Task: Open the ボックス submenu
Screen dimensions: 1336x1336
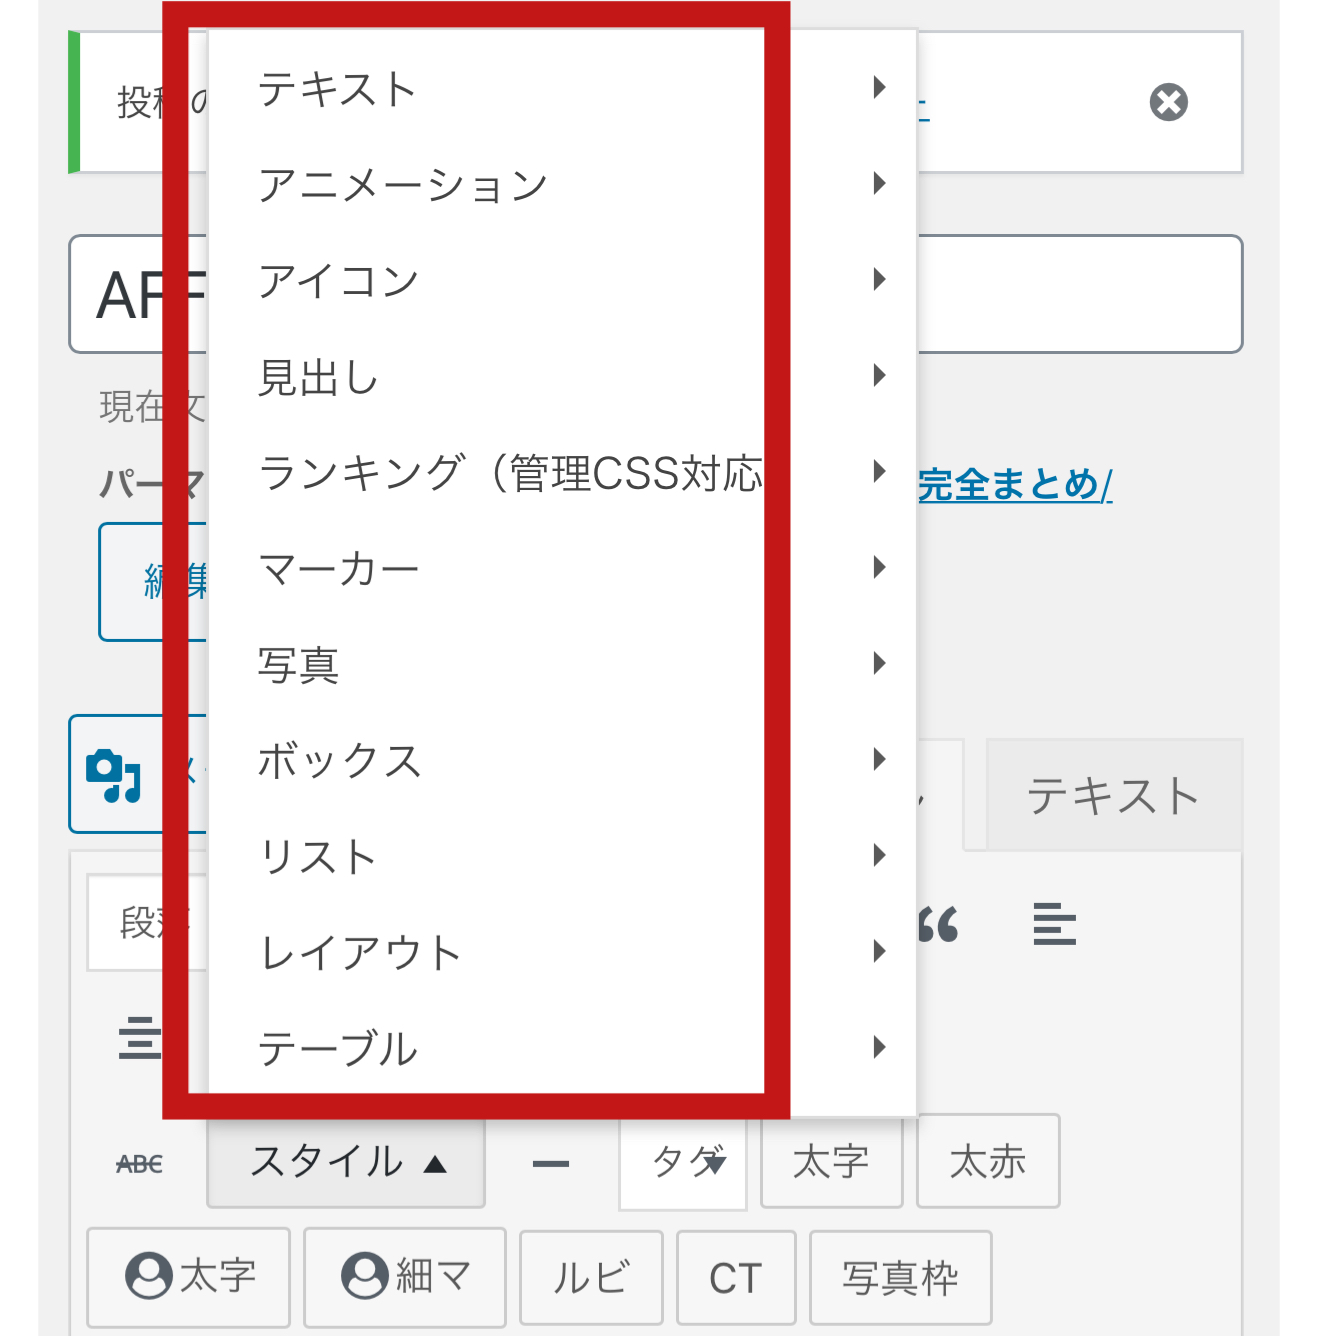Action: pos(562,760)
